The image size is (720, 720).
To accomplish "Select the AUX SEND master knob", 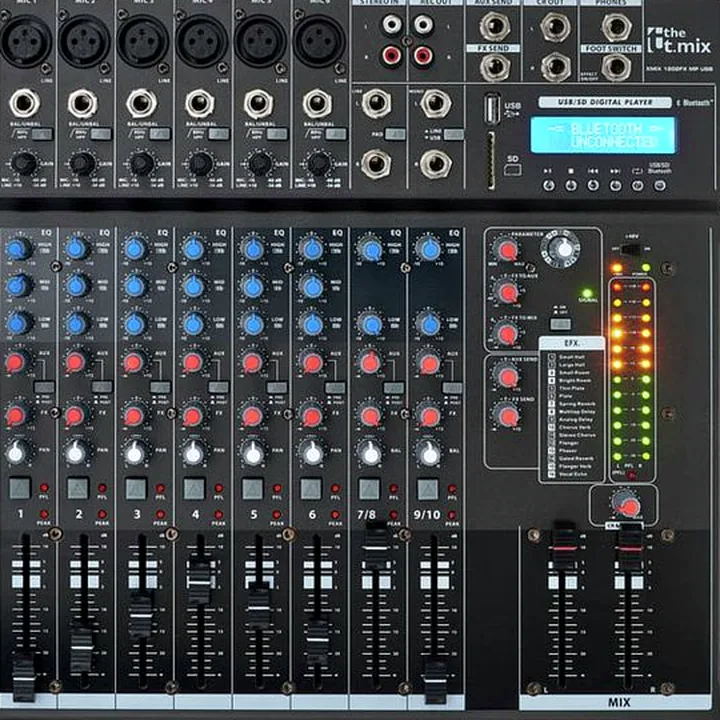I will pyautogui.click(x=508, y=377).
